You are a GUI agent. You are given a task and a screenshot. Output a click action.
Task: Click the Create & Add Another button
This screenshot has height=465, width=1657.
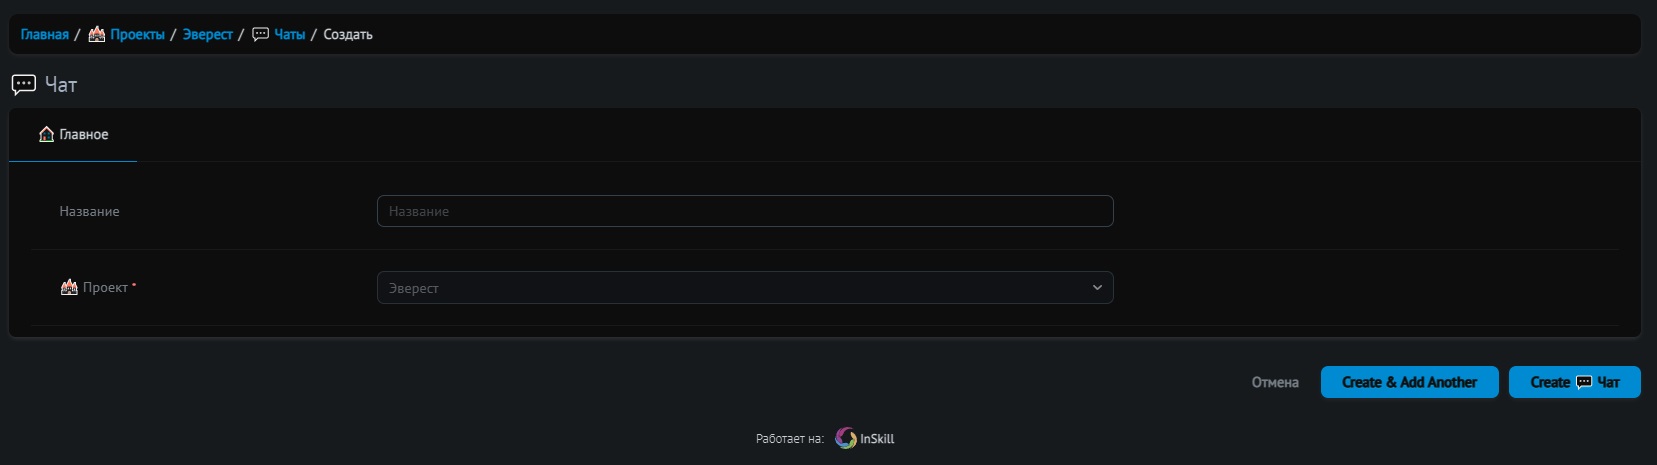pos(1409,383)
